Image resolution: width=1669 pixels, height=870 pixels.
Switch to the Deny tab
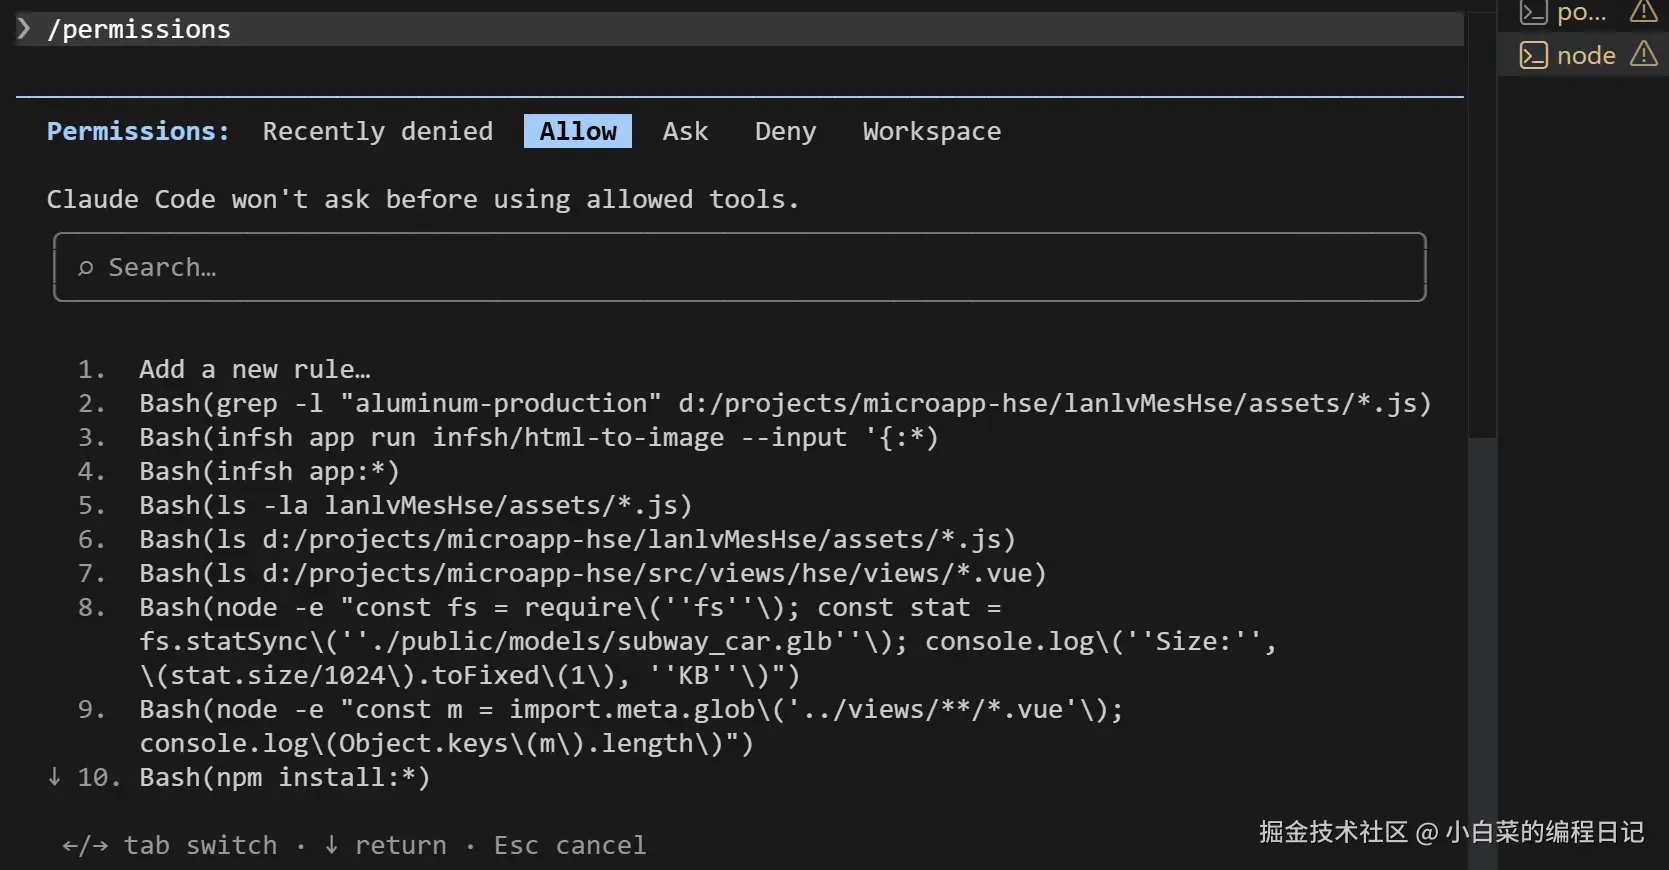[x=785, y=131]
